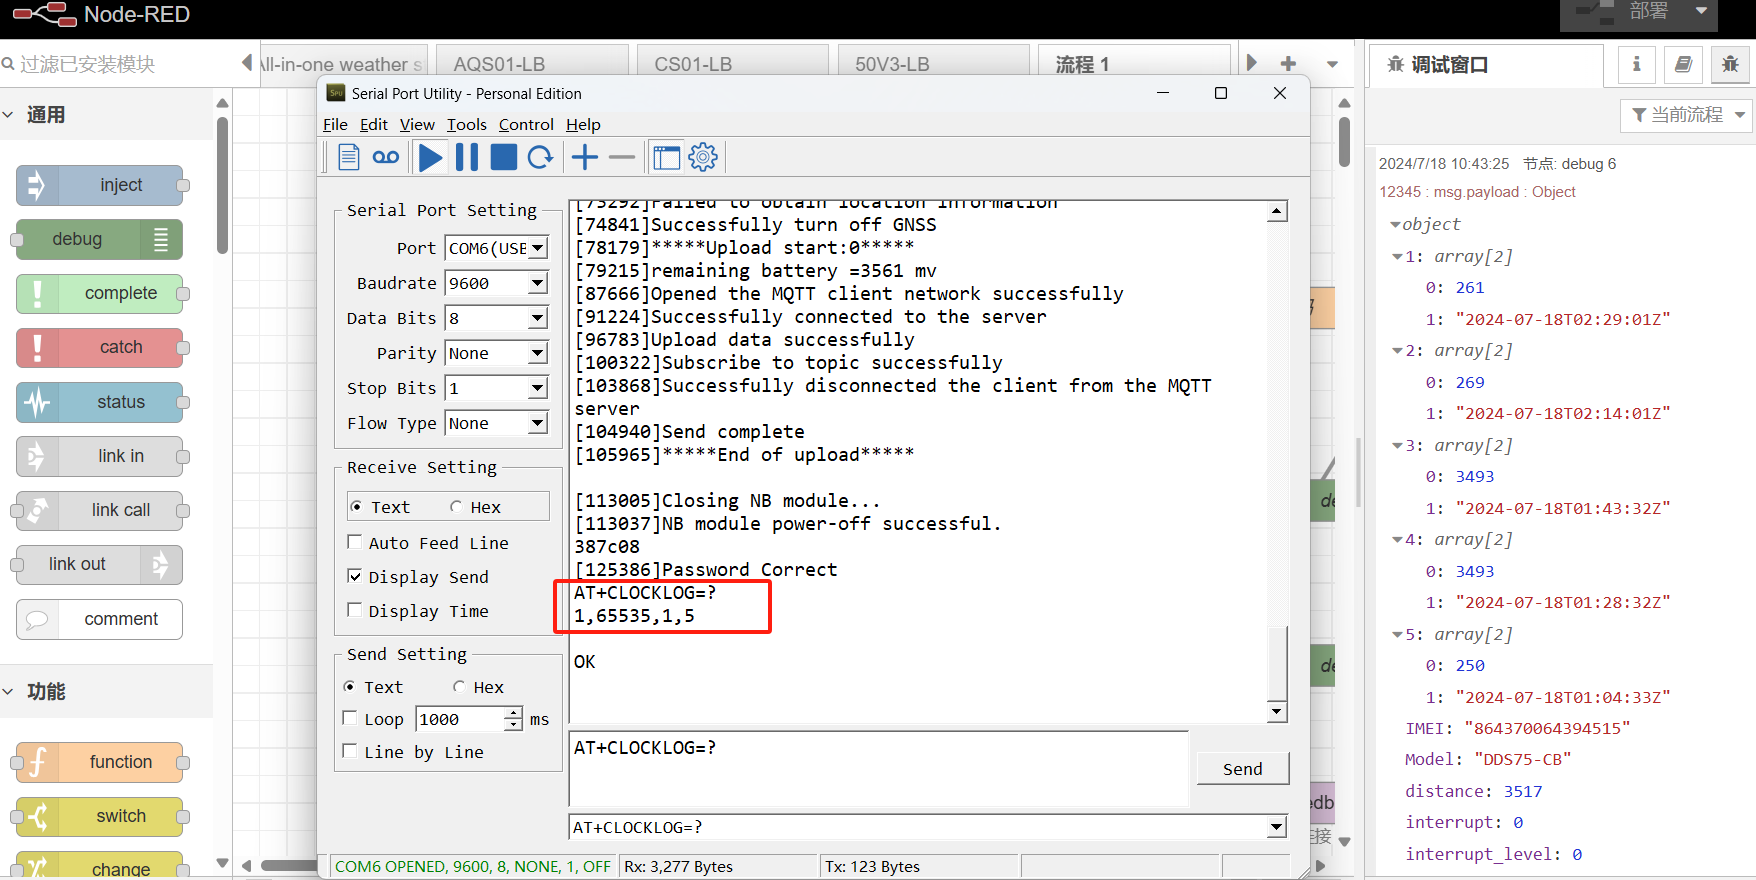Click the new document icon in the Serial Port Utility toolbar
Screen dimensions: 1756x880
(x=349, y=157)
